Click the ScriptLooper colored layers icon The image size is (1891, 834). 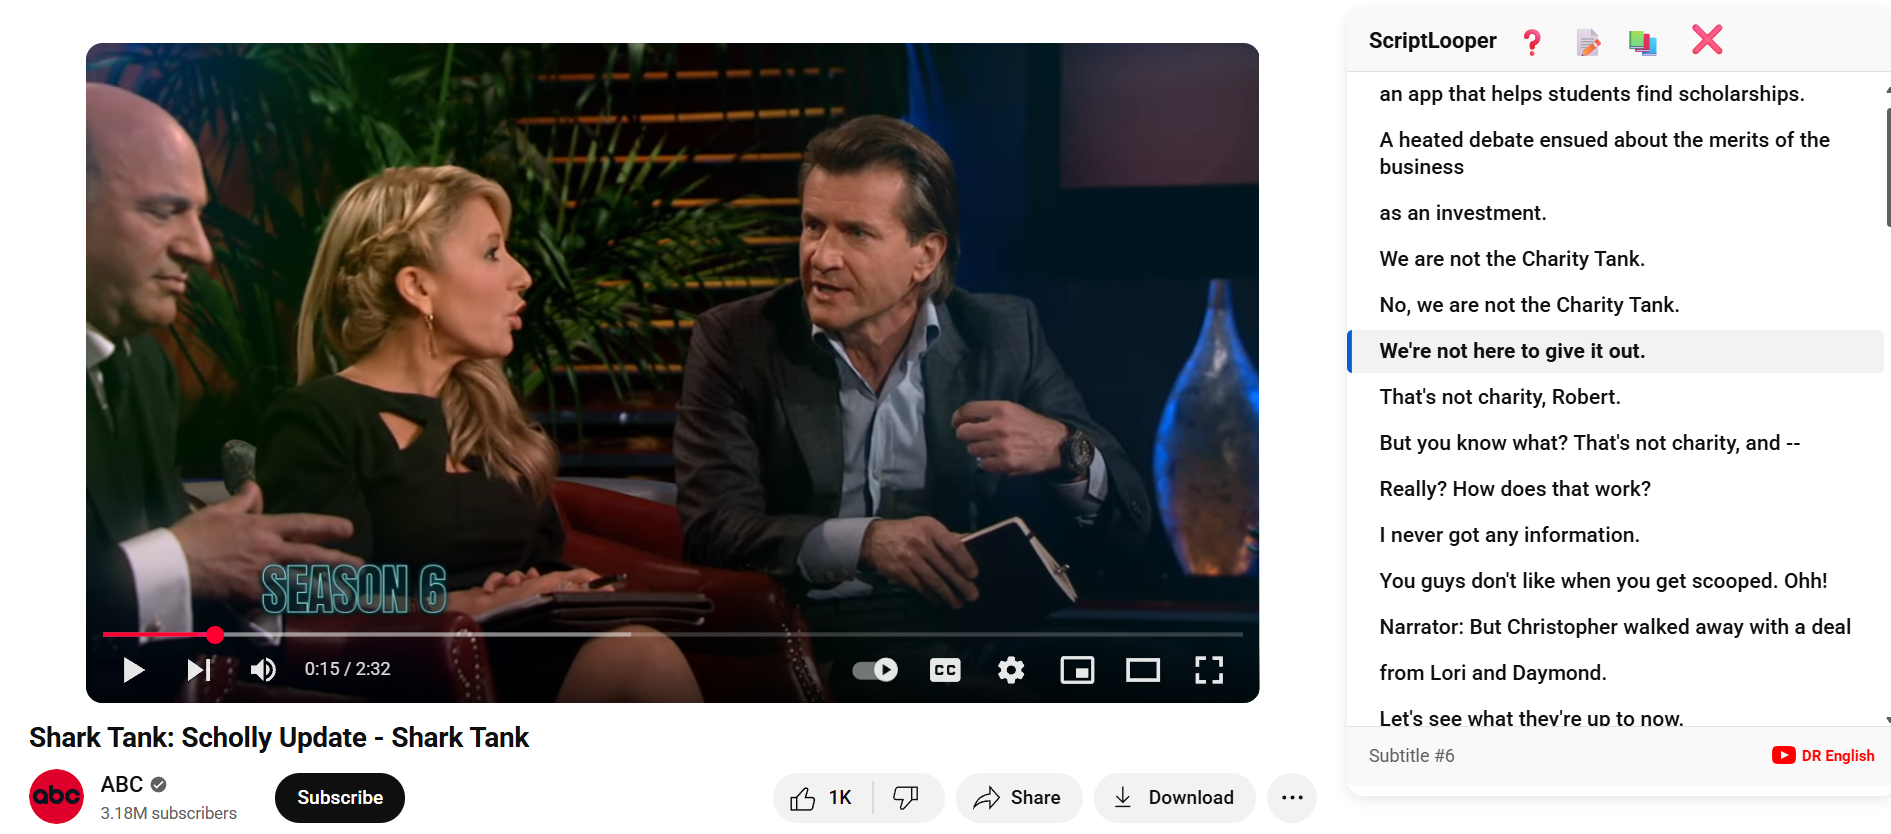[1642, 41]
